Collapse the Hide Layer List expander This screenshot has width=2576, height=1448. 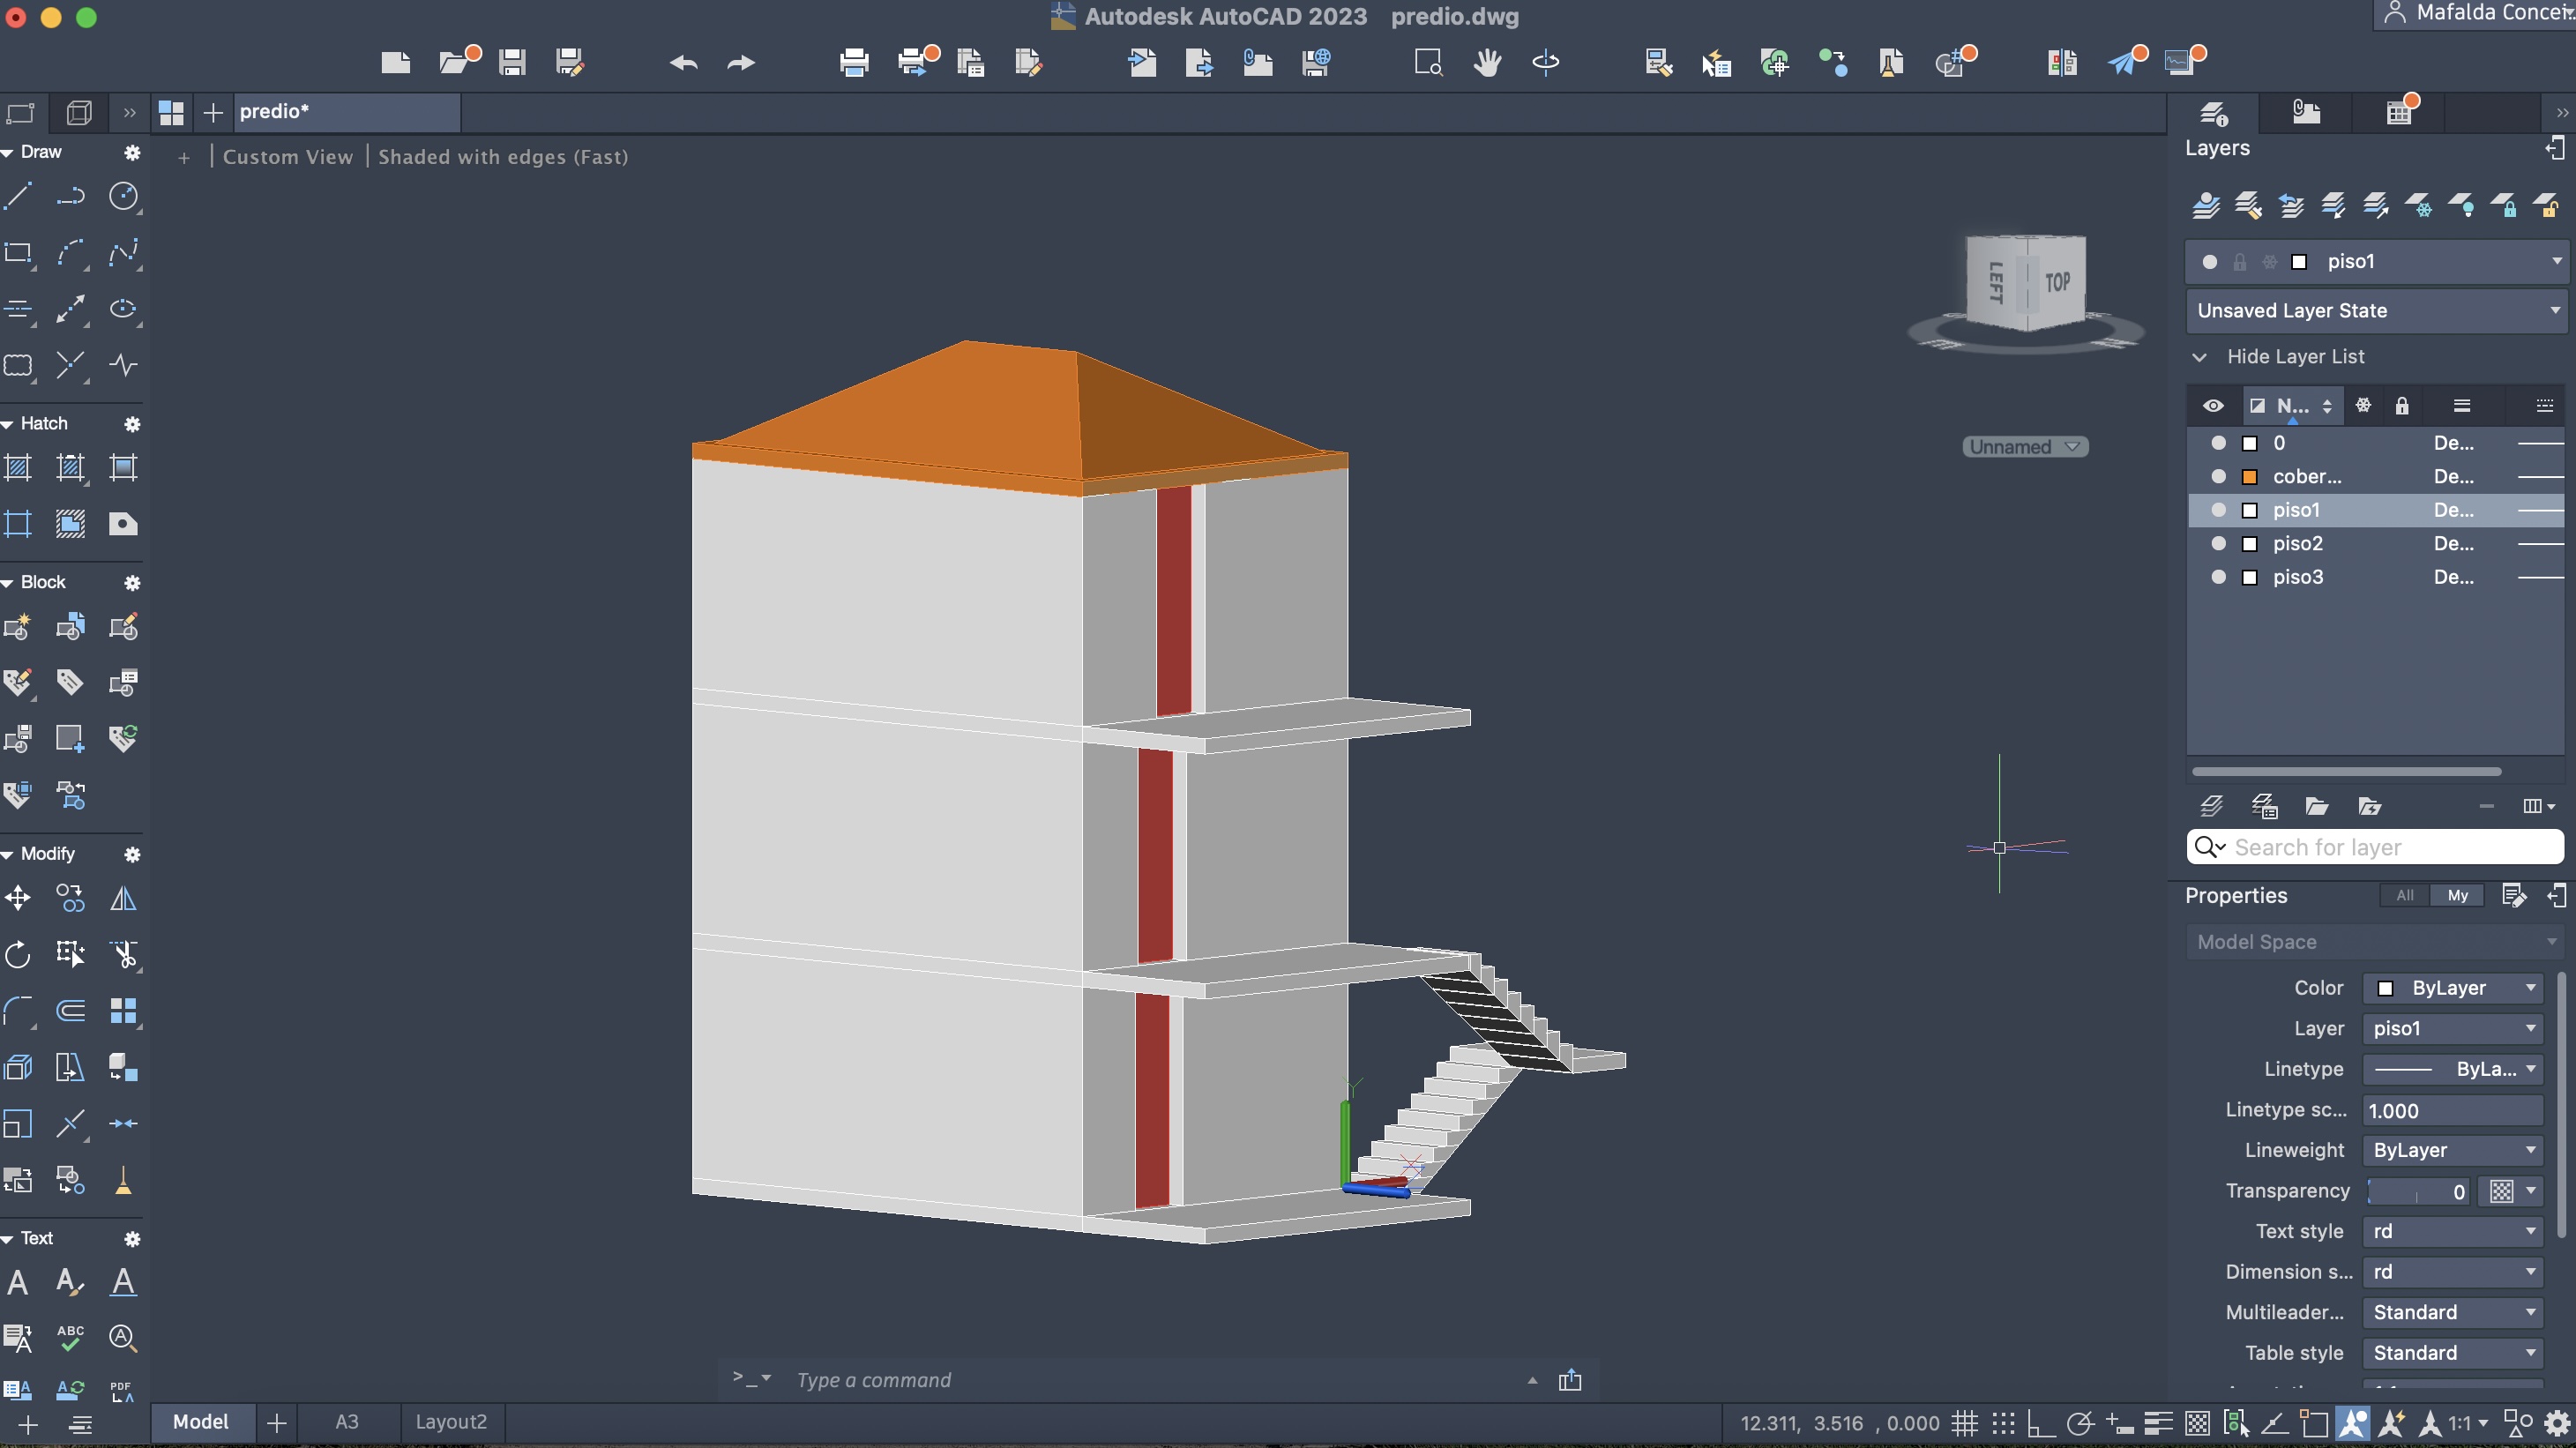(2199, 356)
